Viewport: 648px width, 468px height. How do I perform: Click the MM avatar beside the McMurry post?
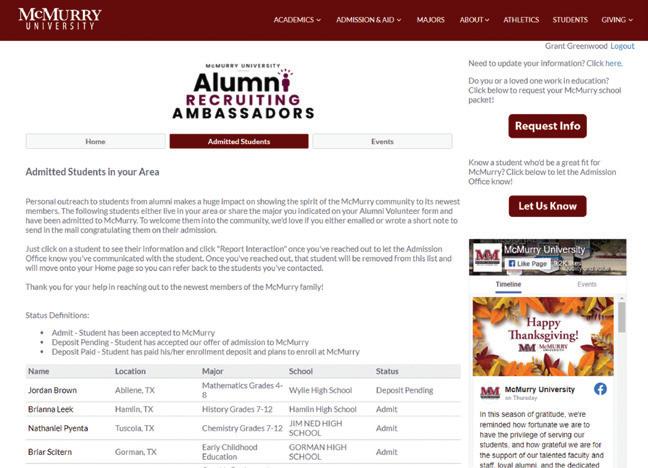click(490, 392)
